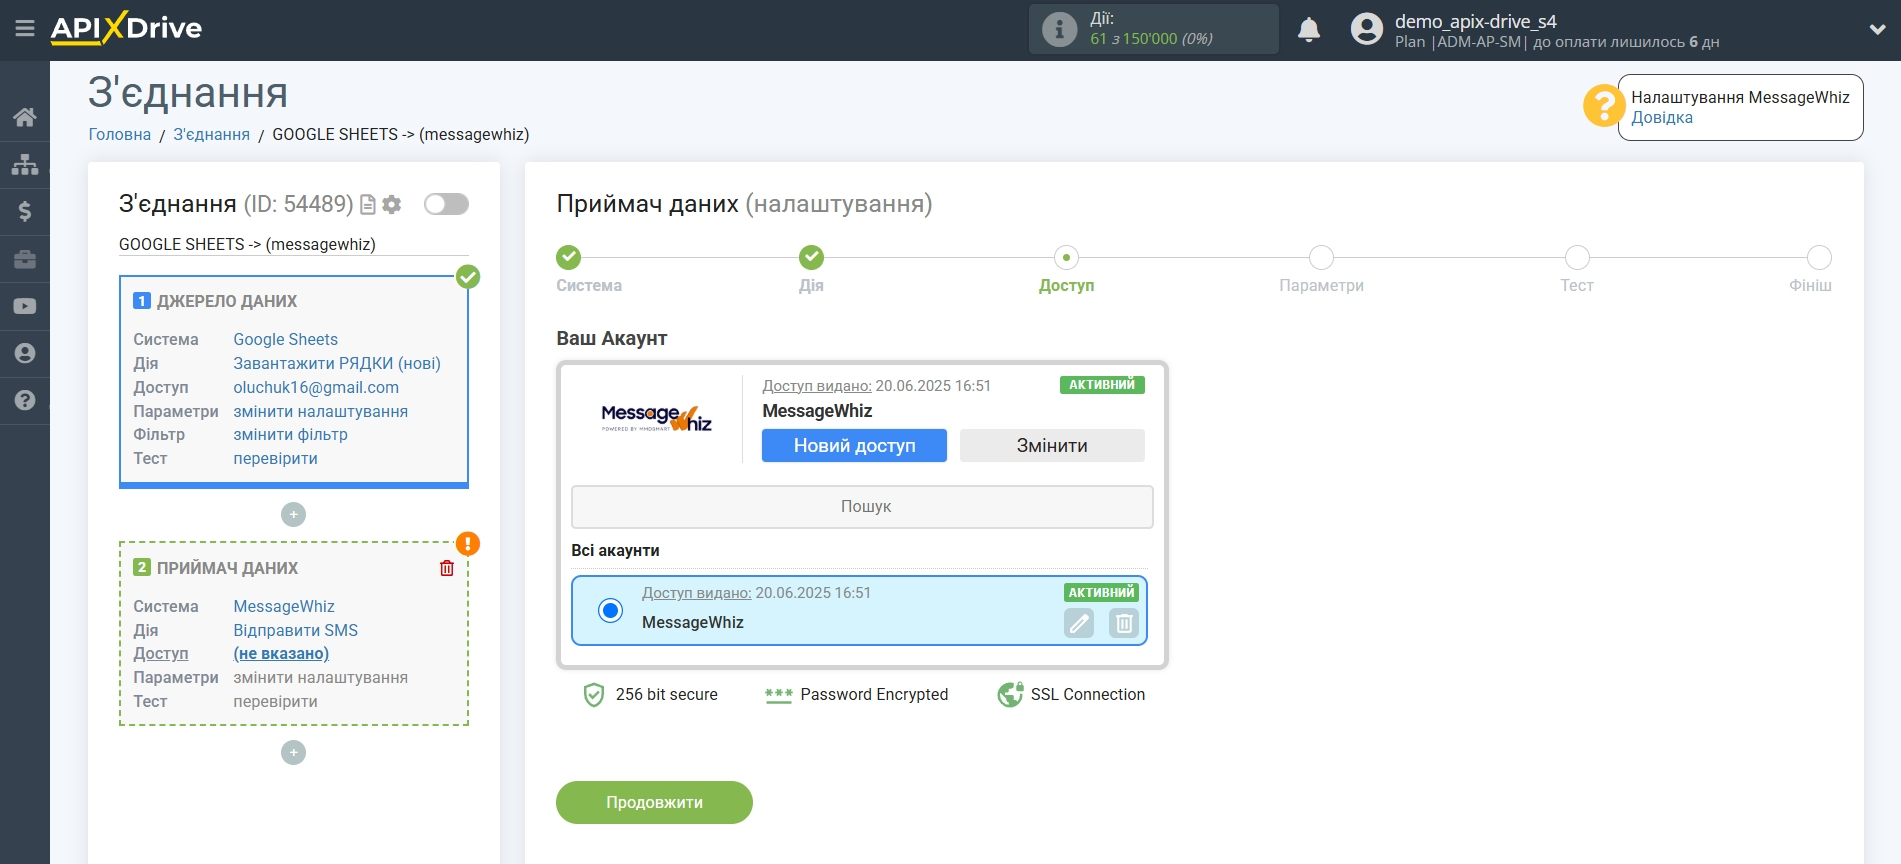Go to Home sidebar icon
Viewport: 1901px width, 864px height.
tap(25, 117)
